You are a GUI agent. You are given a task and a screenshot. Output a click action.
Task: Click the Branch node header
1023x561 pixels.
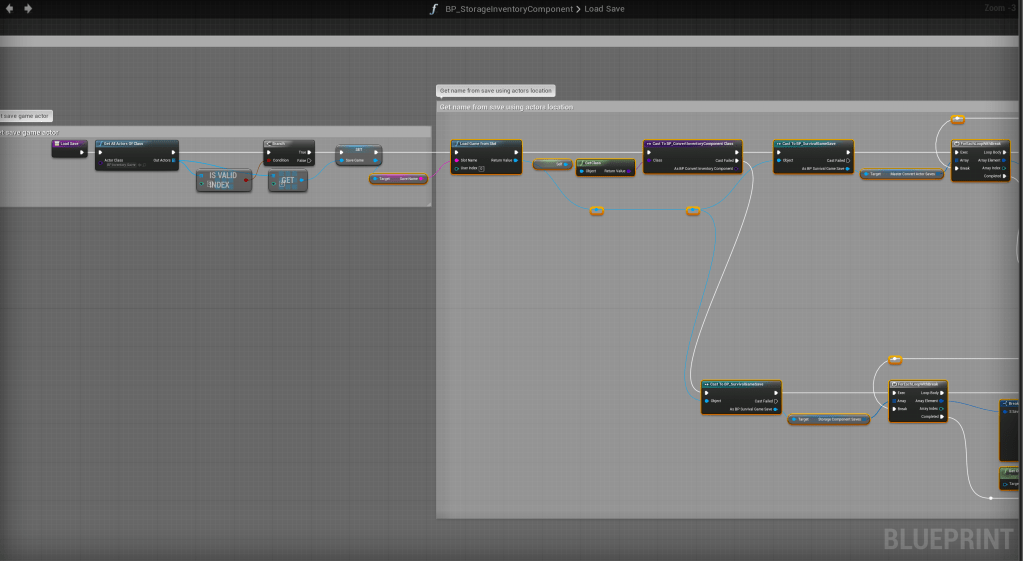click(x=288, y=144)
